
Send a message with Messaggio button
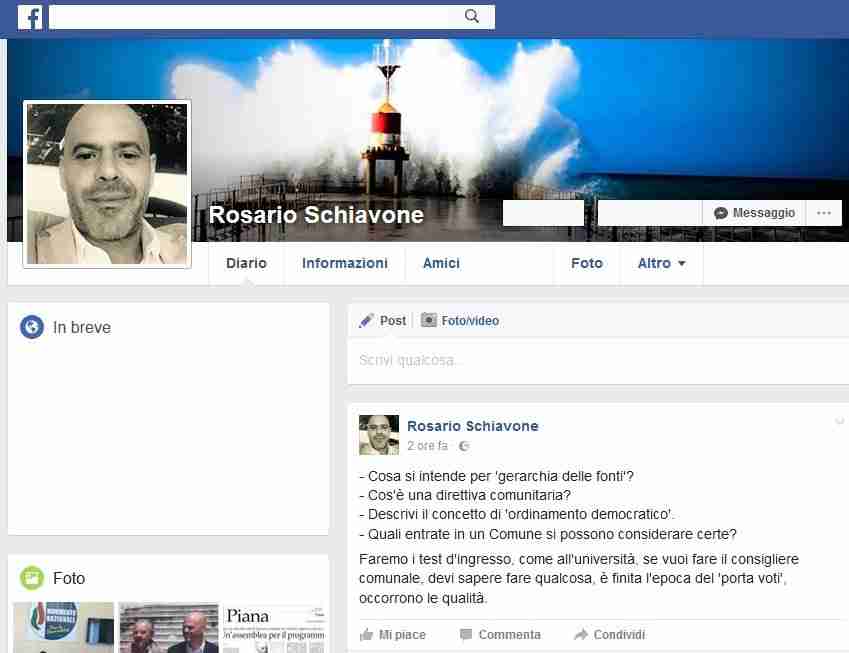755,213
